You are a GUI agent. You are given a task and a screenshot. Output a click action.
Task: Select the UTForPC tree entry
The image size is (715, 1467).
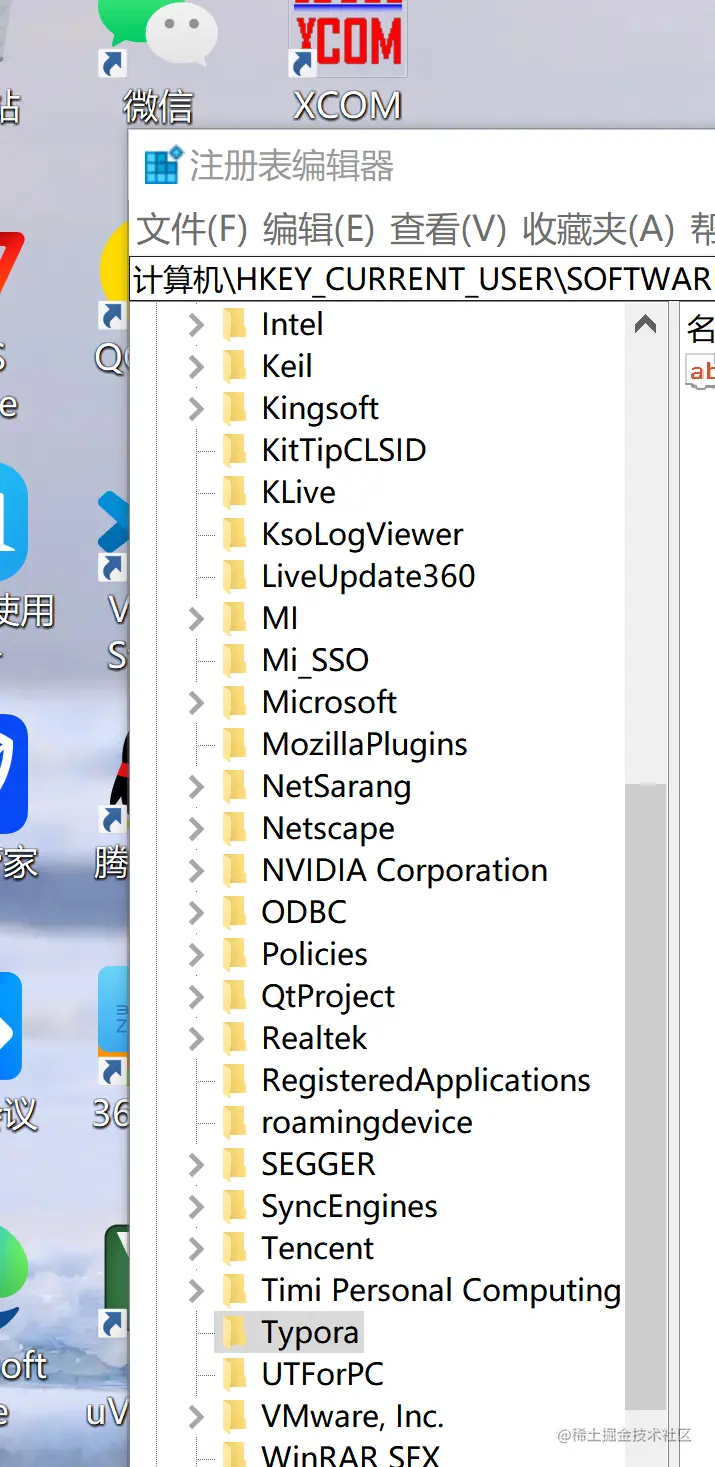322,1374
